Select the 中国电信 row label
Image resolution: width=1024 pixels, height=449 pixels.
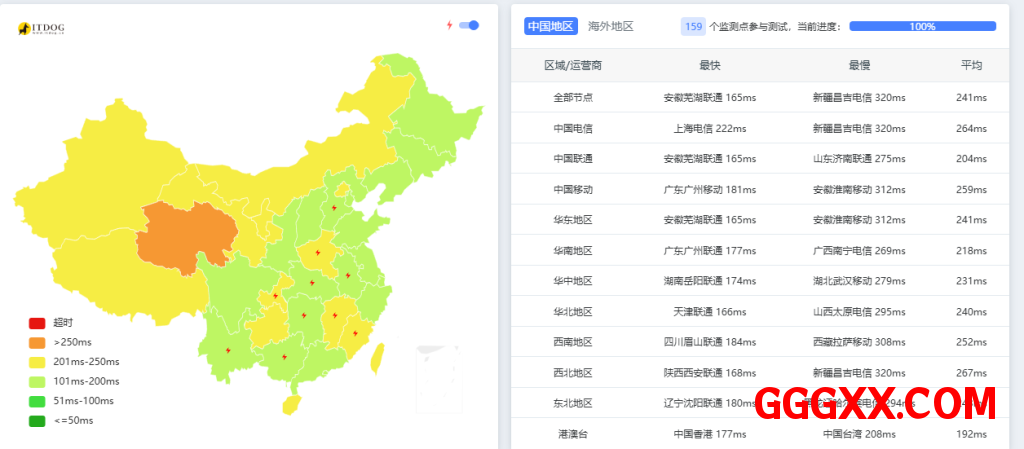point(573,128)
